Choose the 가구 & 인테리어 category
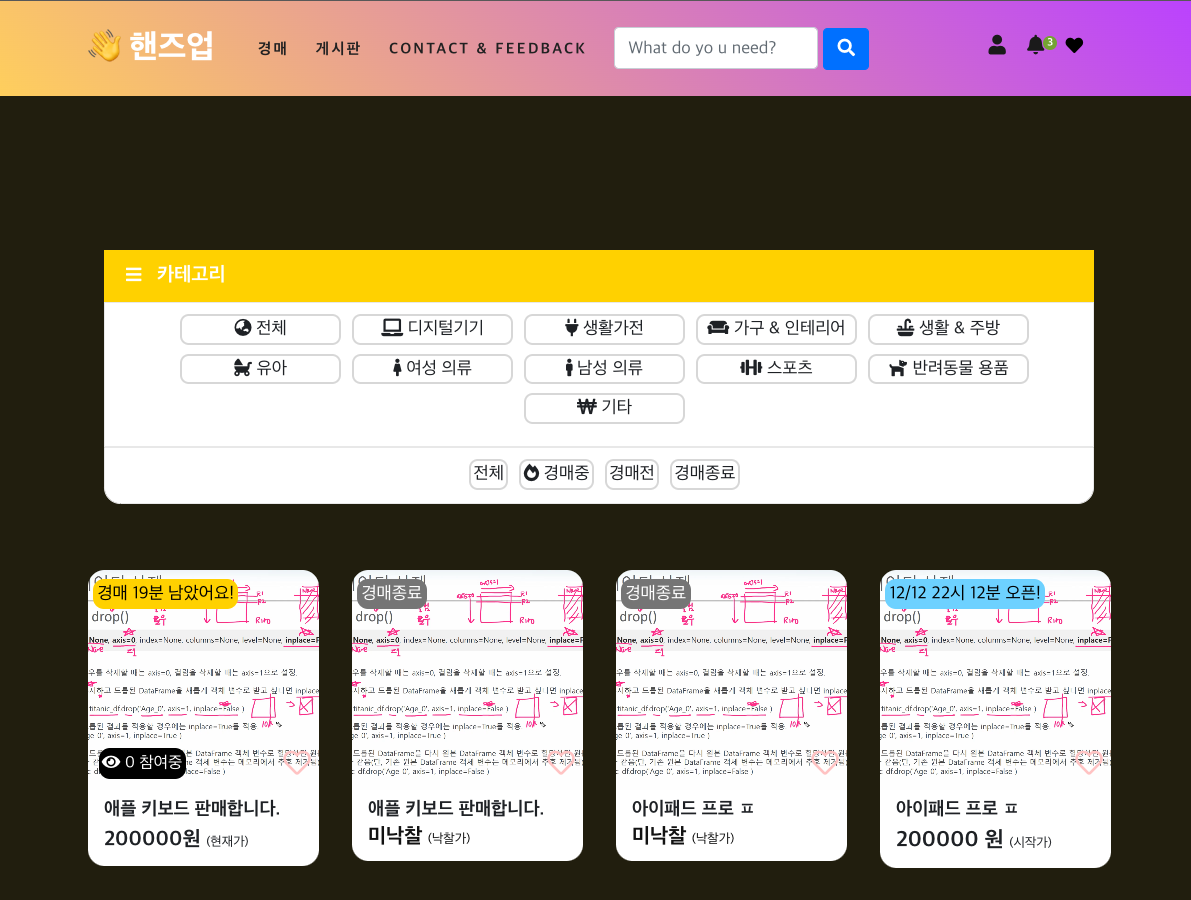The height and width of the screenshot is (900, 1191). pyautogui.click(x=776, y=329)
